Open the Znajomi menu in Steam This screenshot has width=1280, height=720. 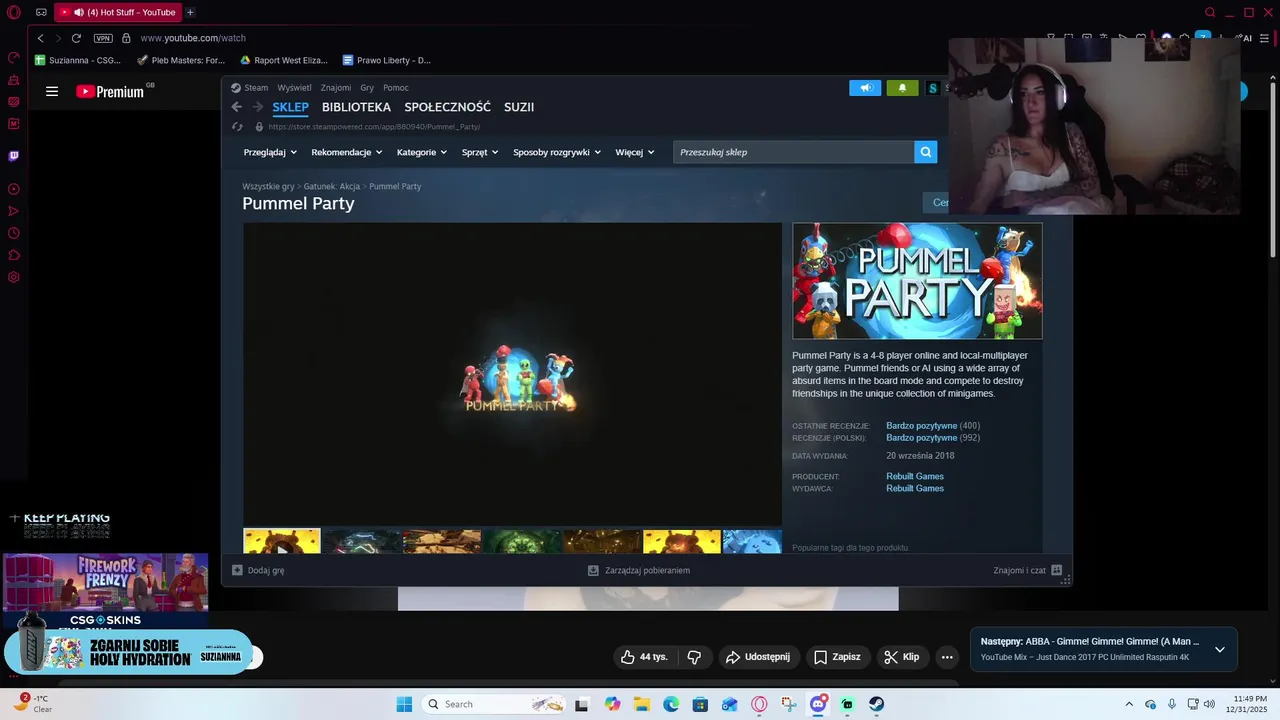click(x=336, y=88)
